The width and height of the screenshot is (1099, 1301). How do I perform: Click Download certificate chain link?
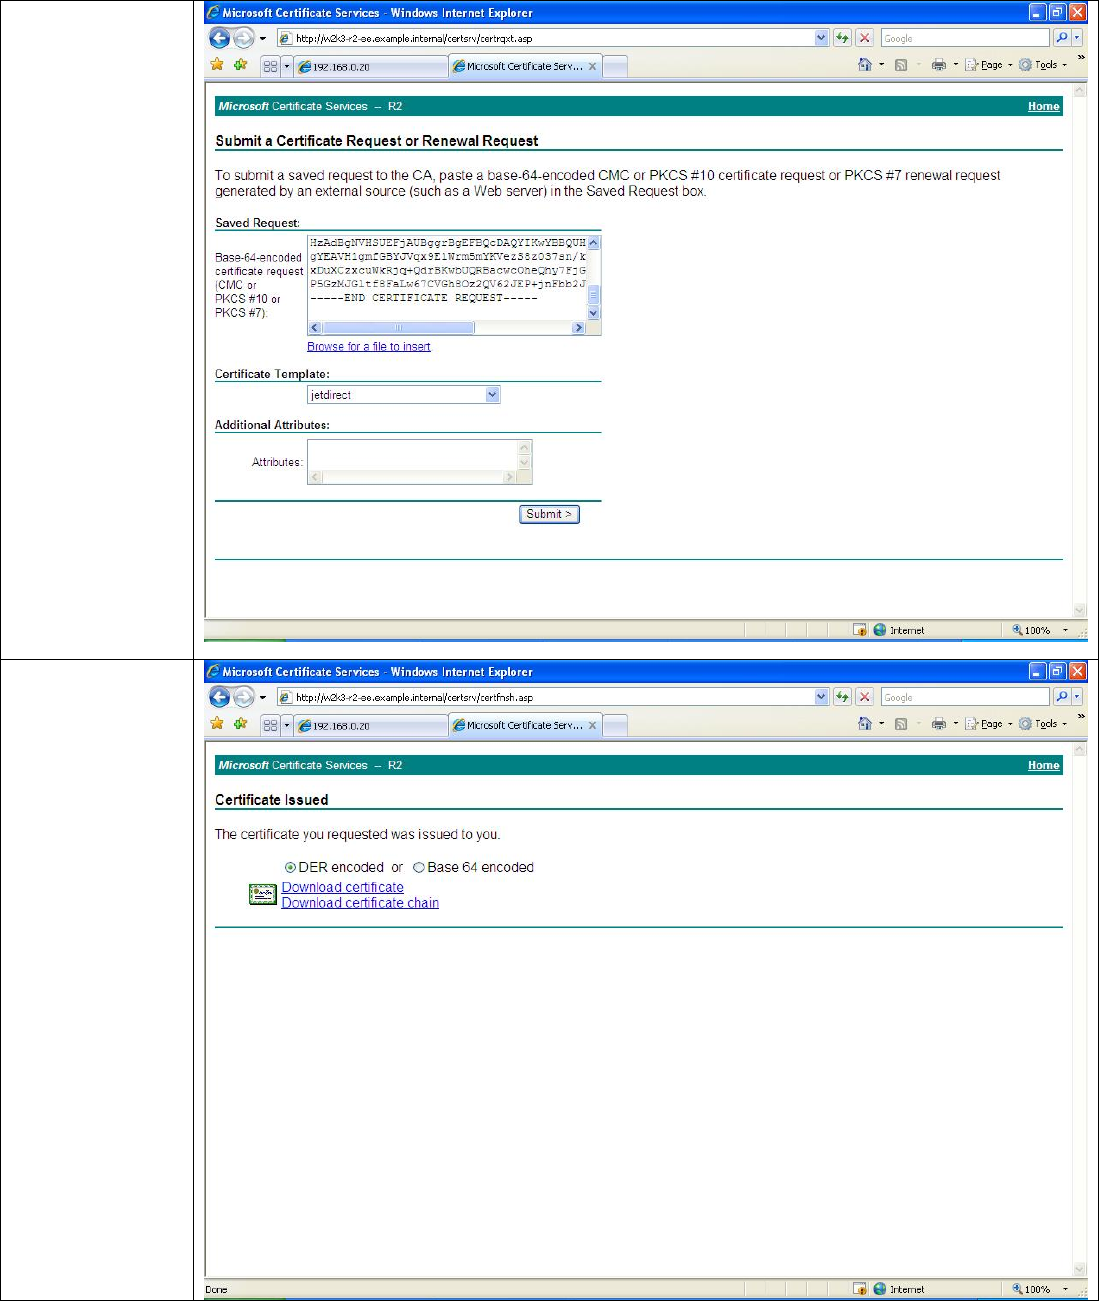[360, 903]
